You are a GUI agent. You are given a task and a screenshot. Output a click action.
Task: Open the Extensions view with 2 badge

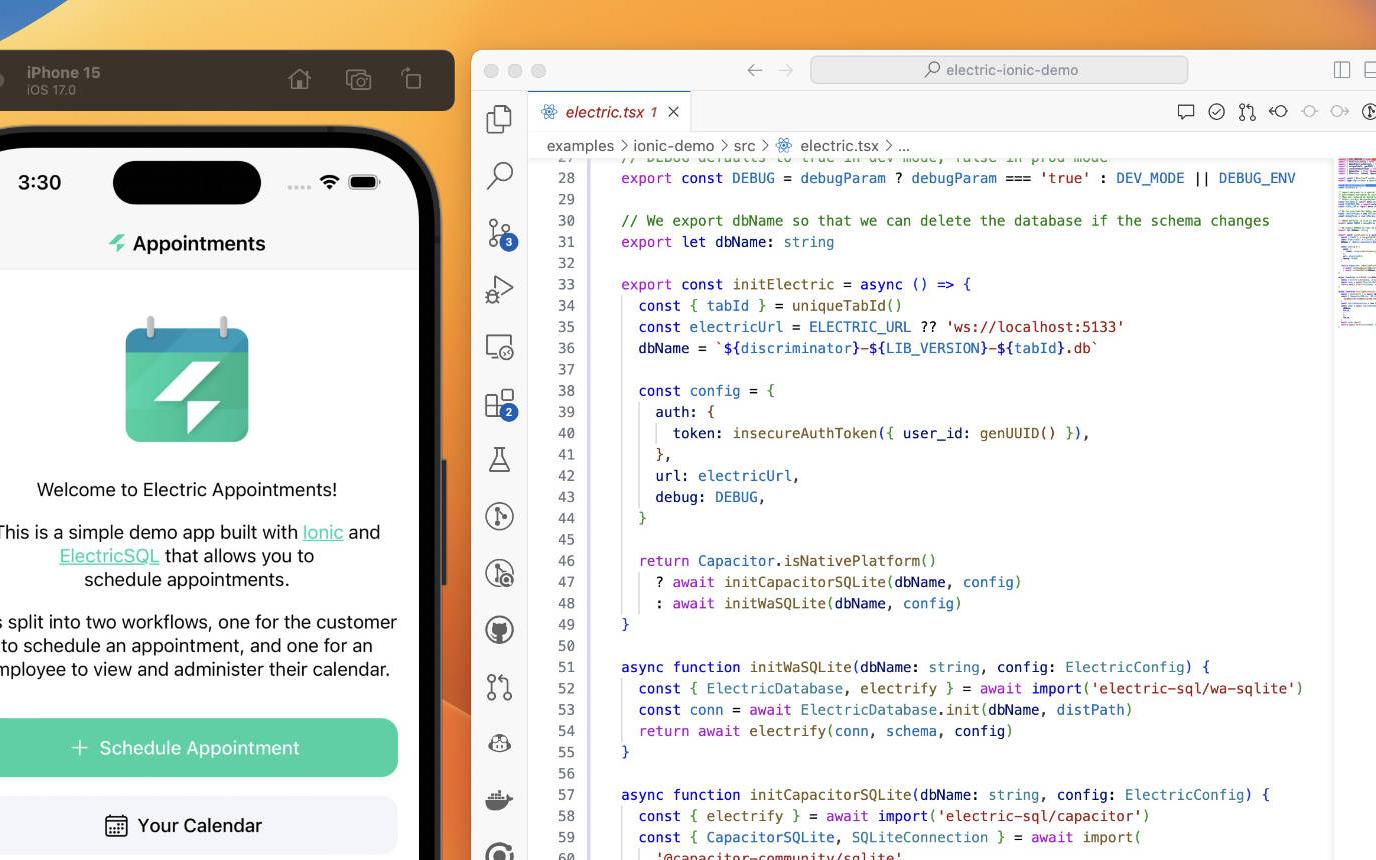499,403
